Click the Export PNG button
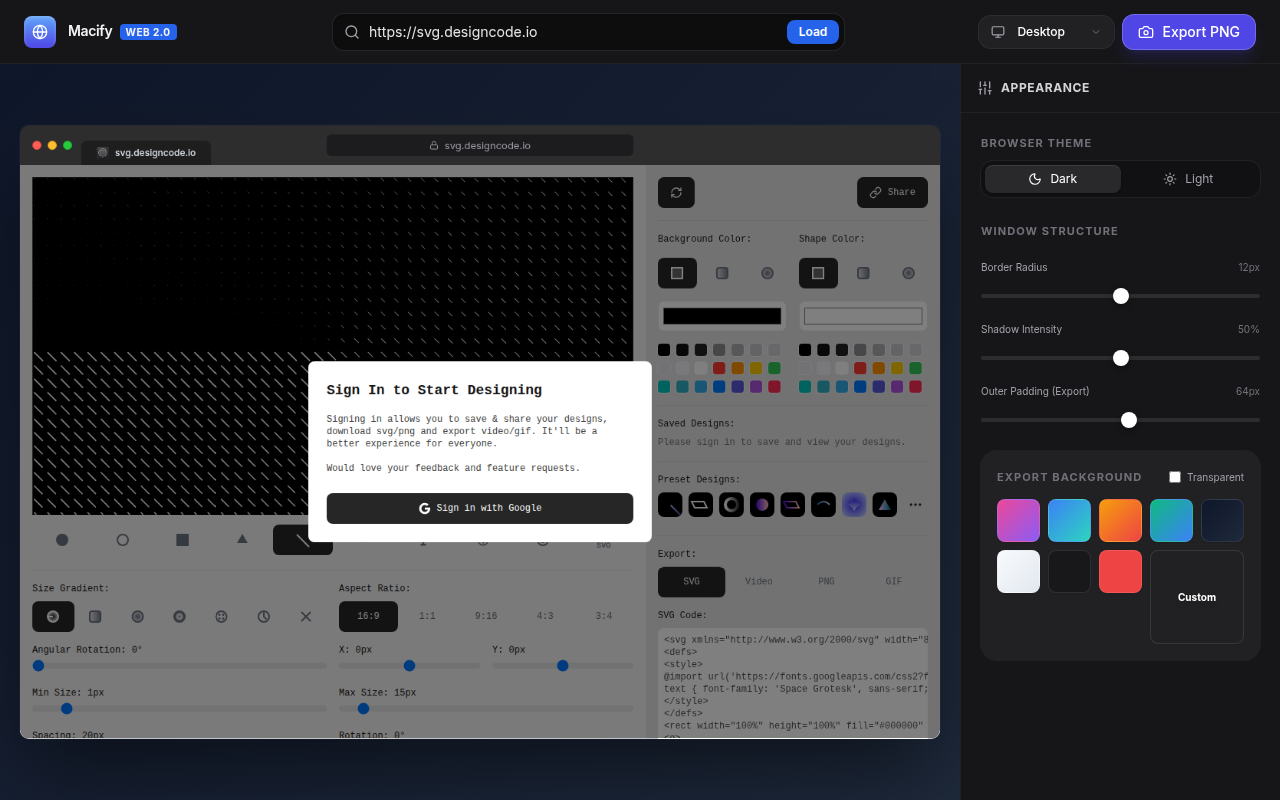This screenshot has width=1280, height=800. pyautogui.click(x=1189, y=32)
